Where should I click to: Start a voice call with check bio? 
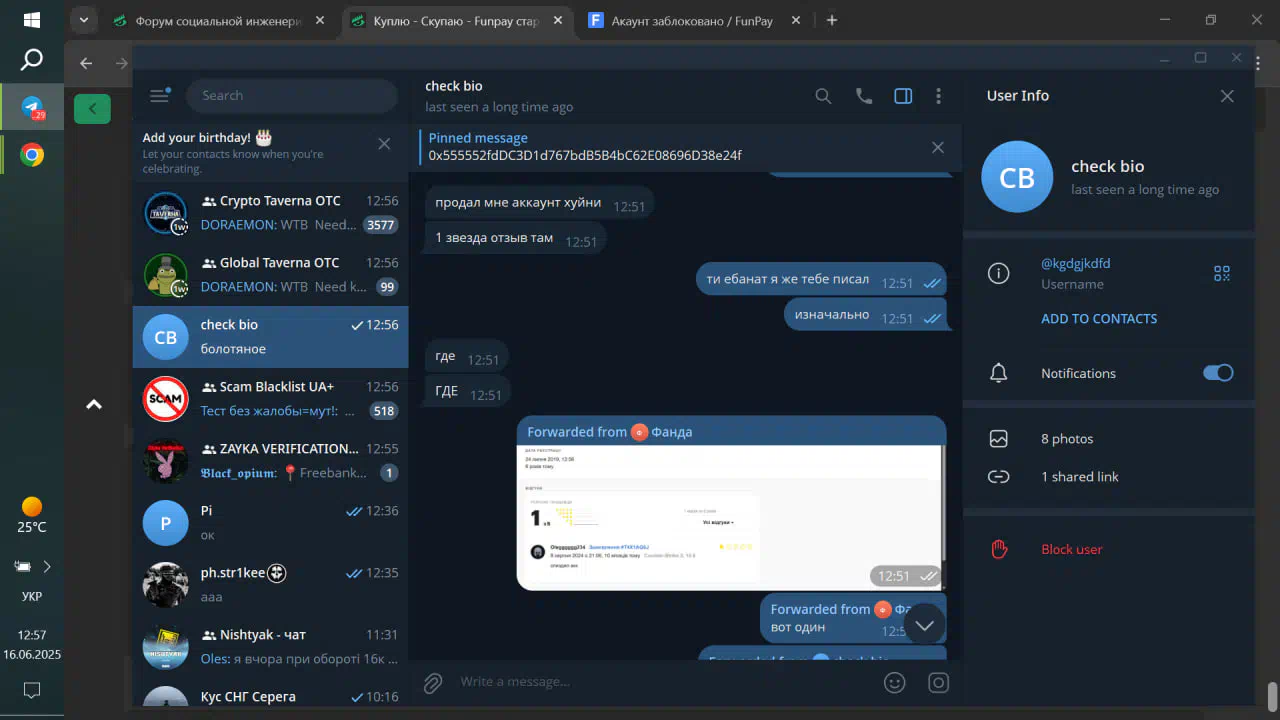(x=864, y=96)
